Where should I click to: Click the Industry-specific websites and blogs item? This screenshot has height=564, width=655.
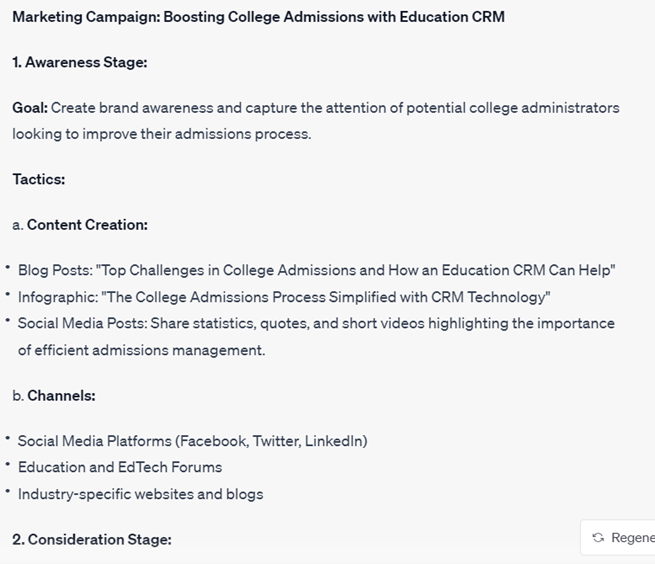(x=140, y=493)
